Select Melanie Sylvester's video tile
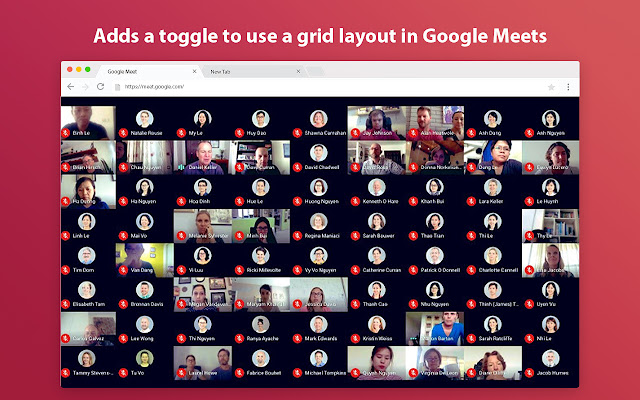The height and width of the screenshot is (400, 640). pos(203,222)
